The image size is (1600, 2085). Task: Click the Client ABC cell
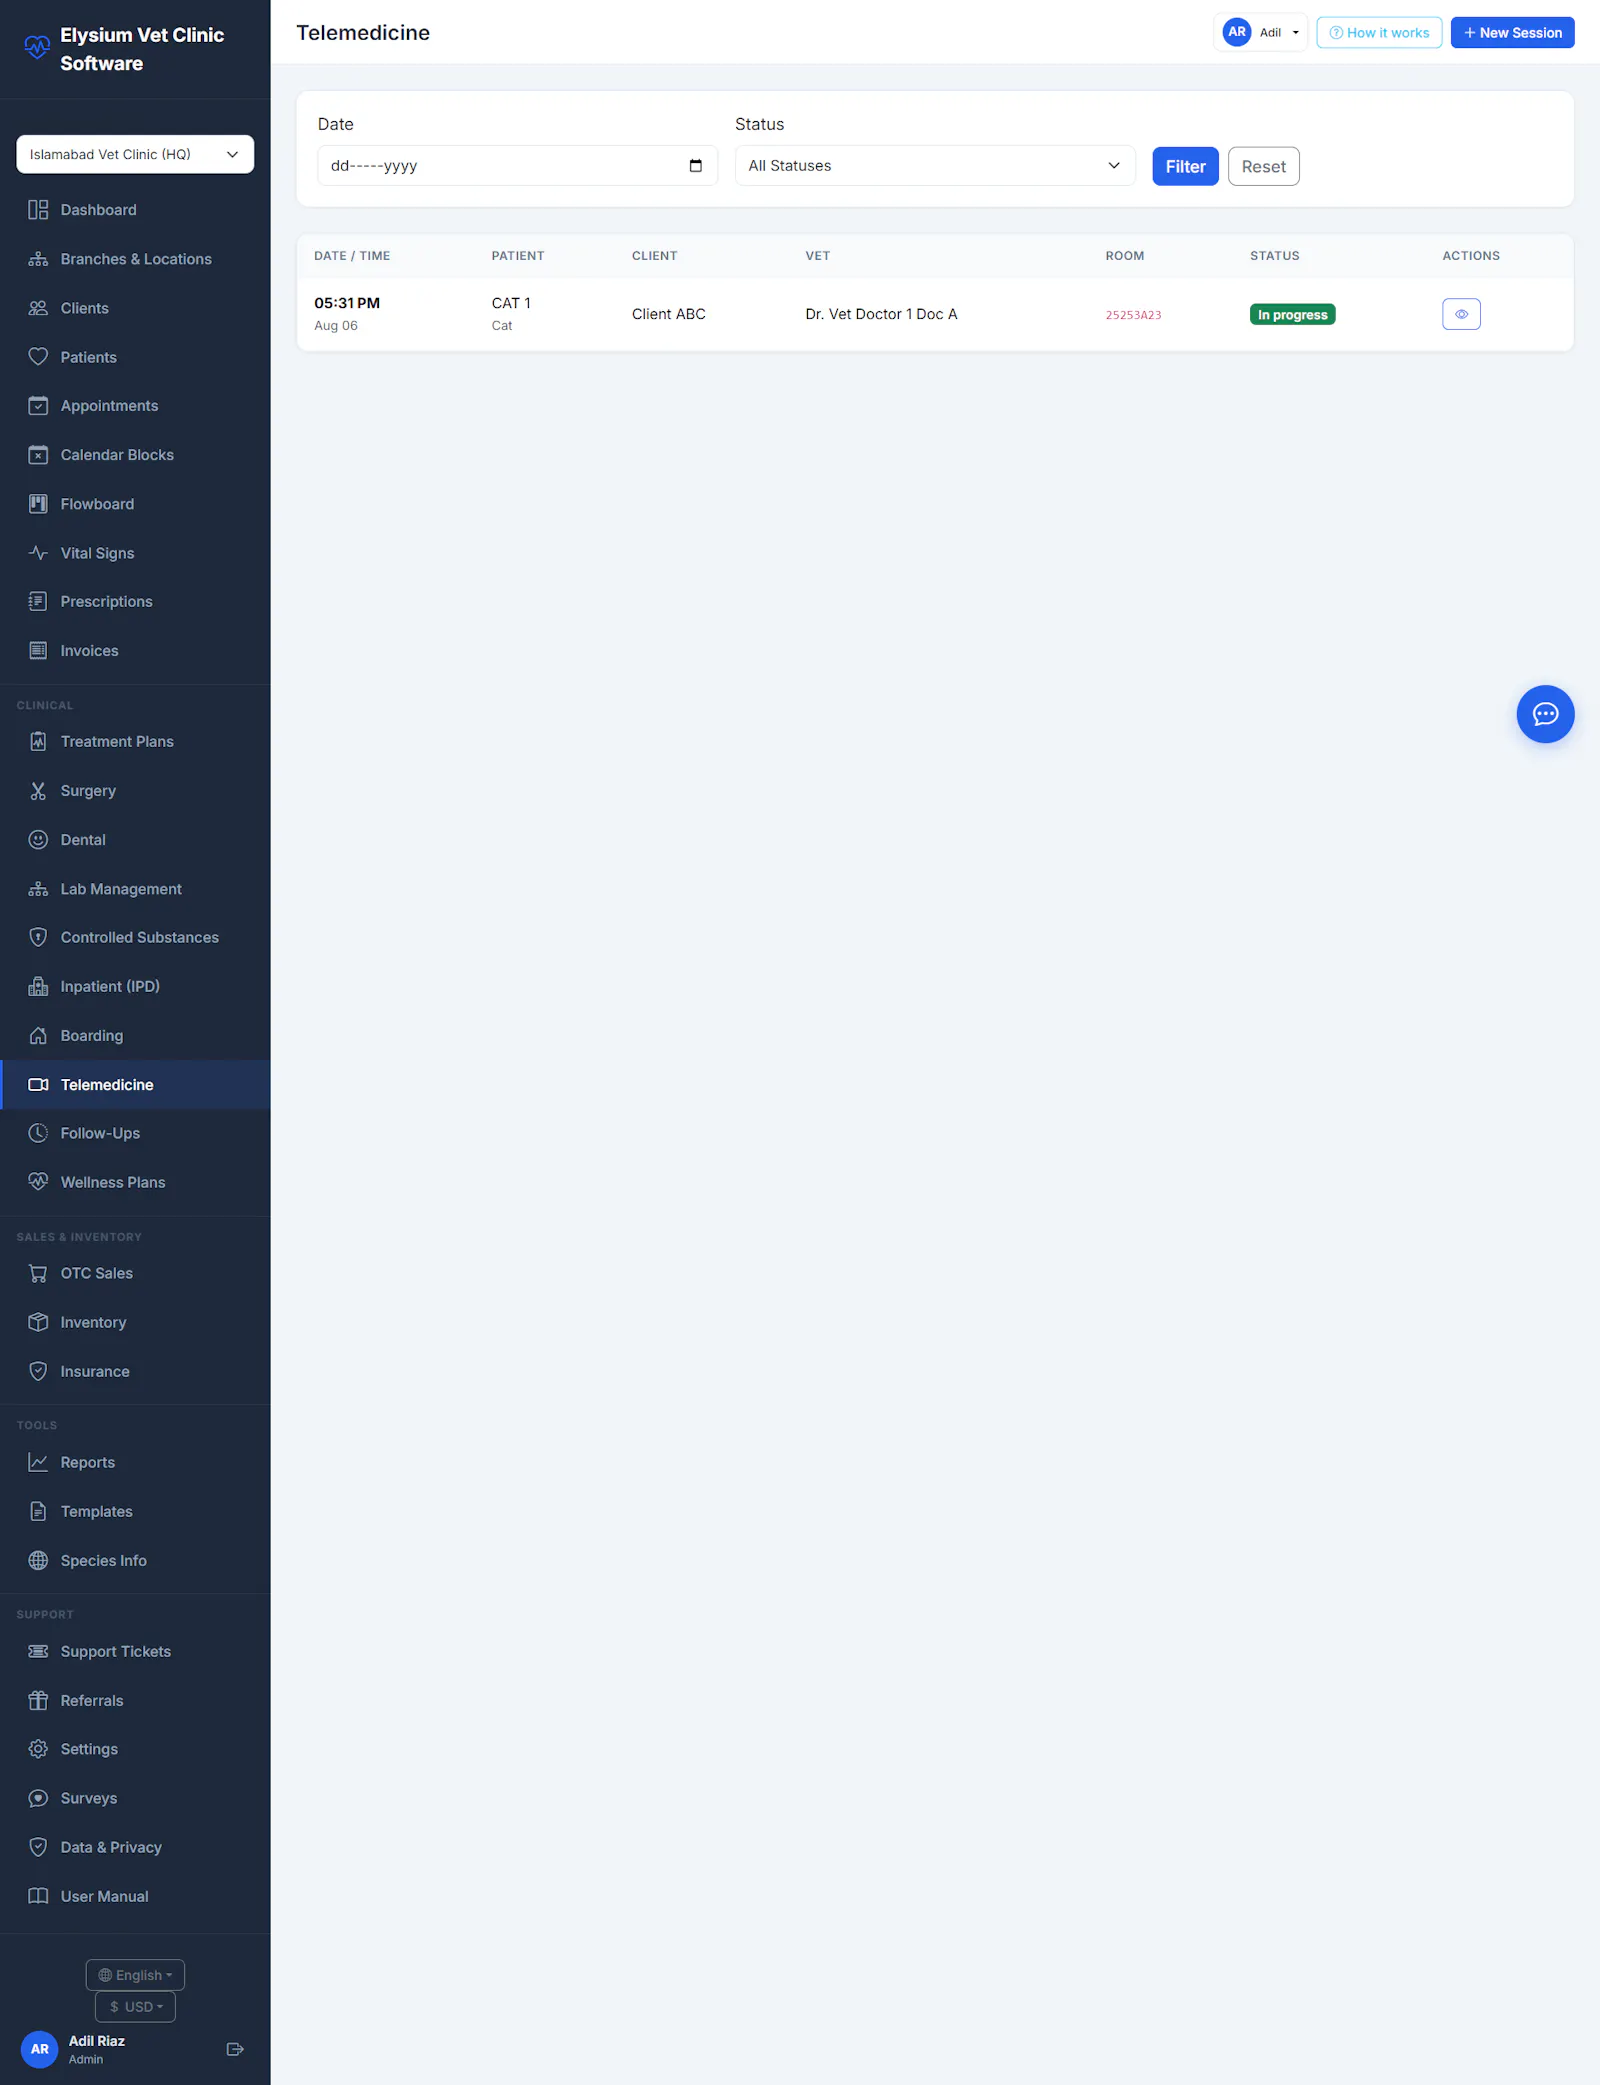coord(668,314)
